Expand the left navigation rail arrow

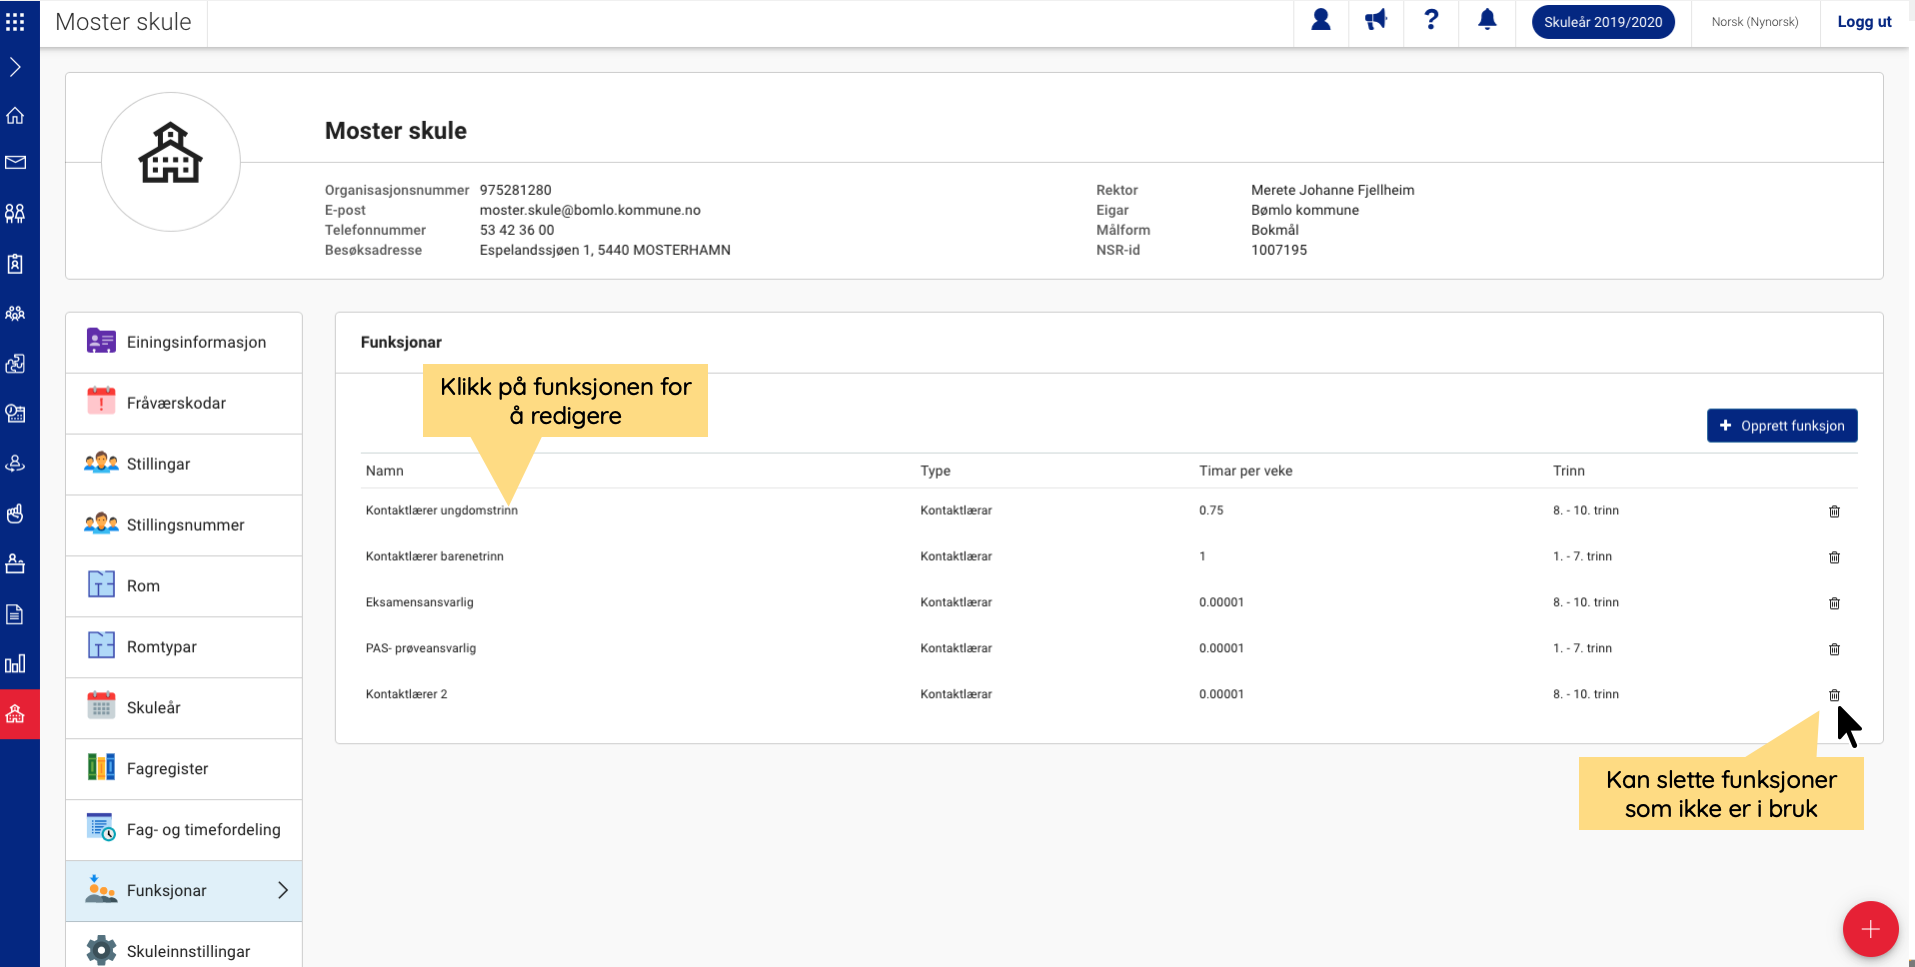[15, 67]
